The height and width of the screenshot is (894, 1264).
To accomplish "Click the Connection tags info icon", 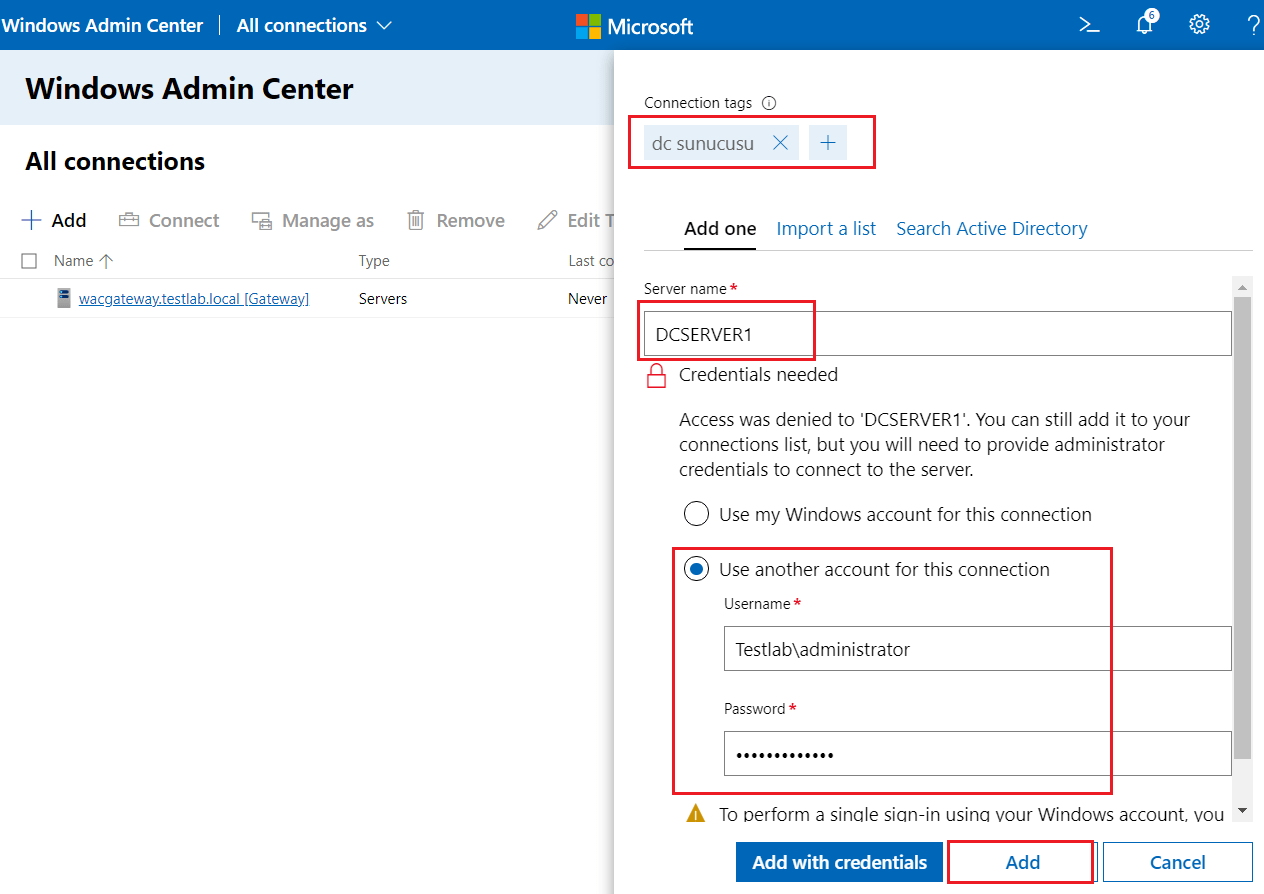I will pos(769,103).
